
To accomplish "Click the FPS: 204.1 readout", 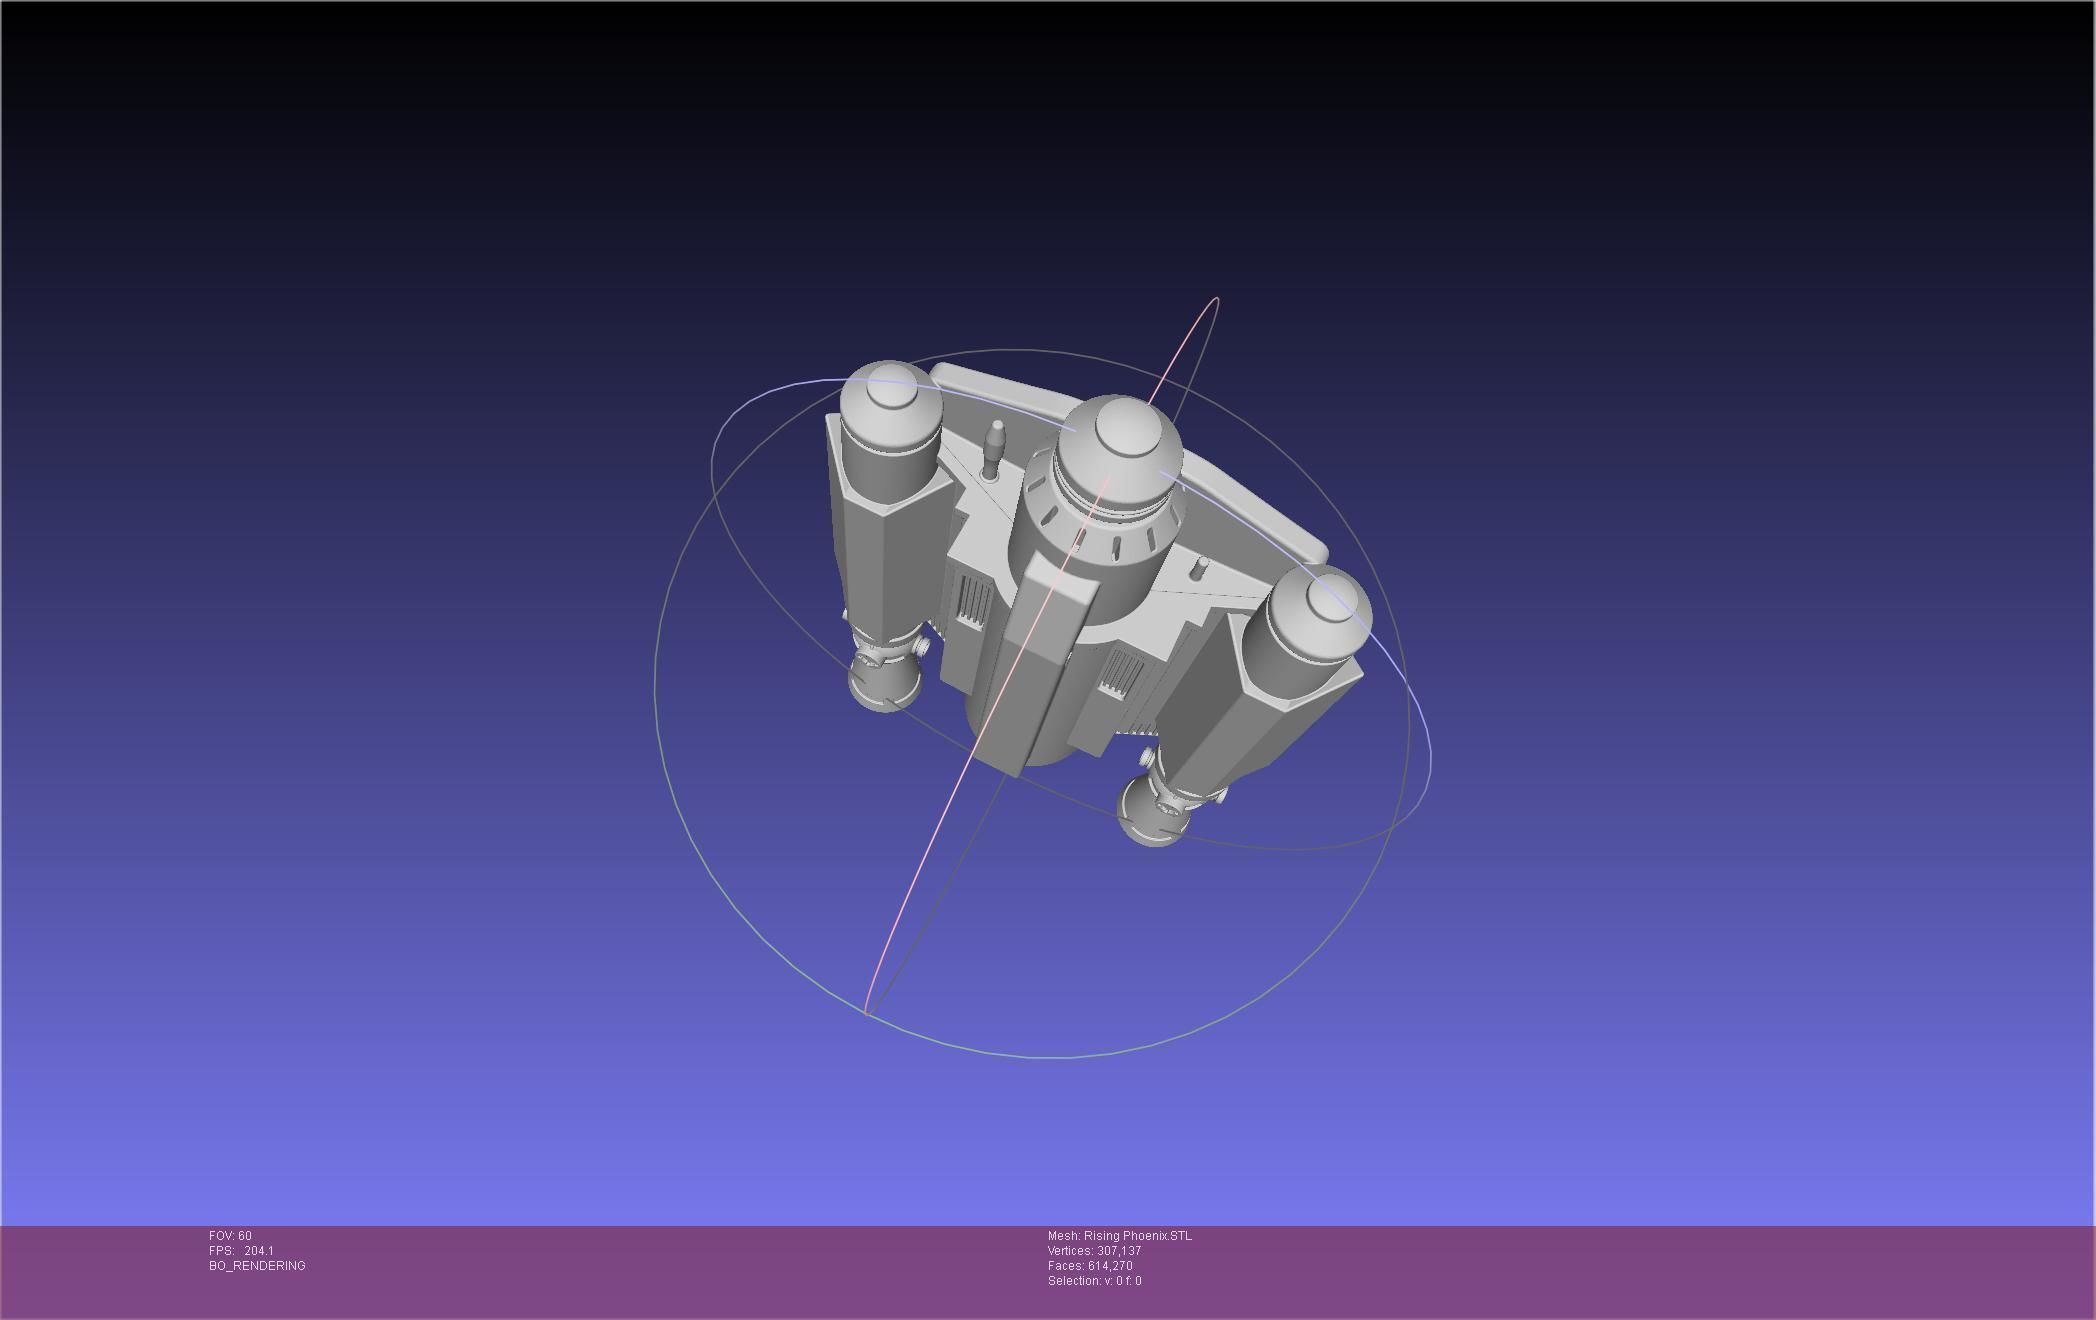I will (241, 1251).
